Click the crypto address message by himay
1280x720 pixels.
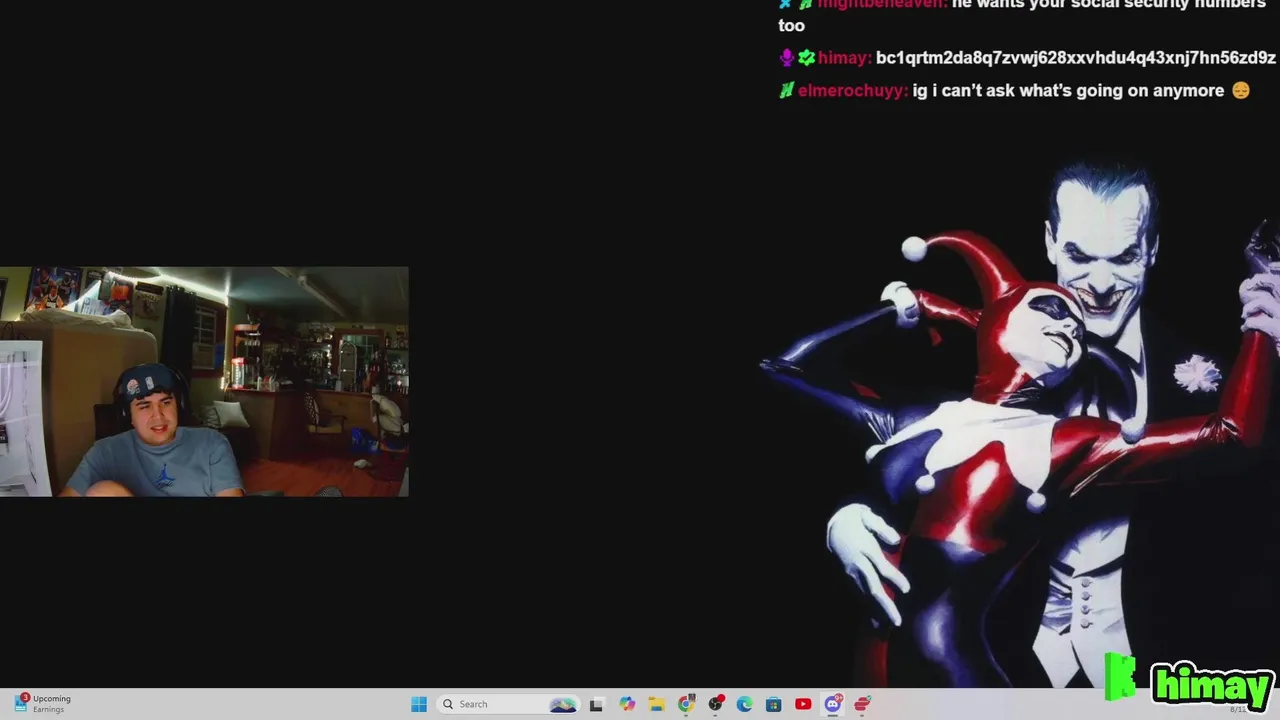(x=1076, y=58)
